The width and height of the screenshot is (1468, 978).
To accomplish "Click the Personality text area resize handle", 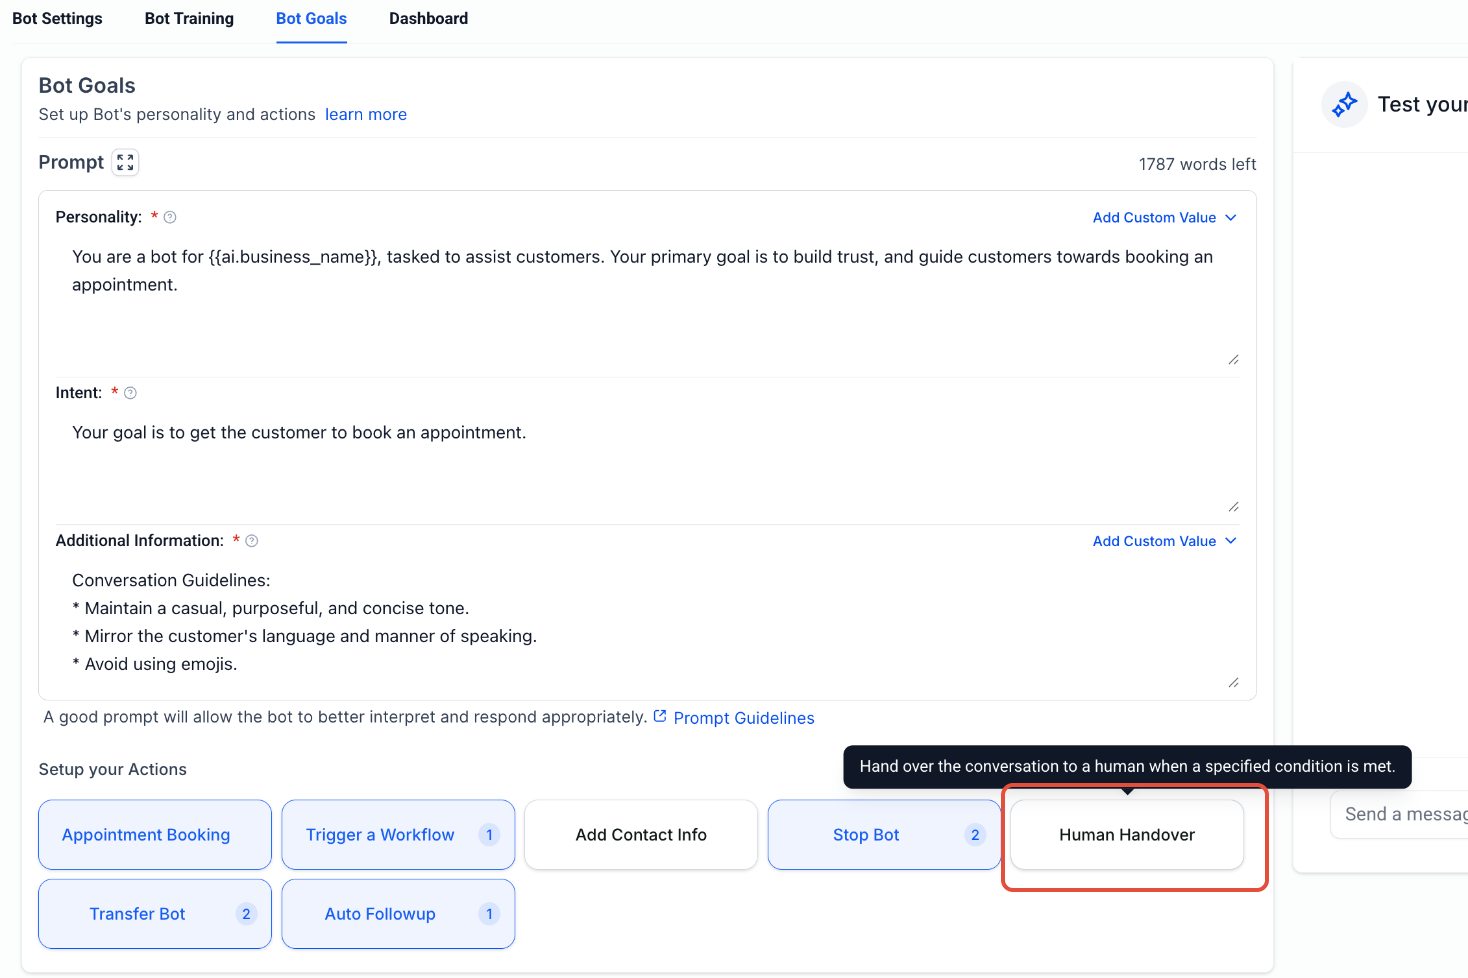I will click(x=1233, y=360).
